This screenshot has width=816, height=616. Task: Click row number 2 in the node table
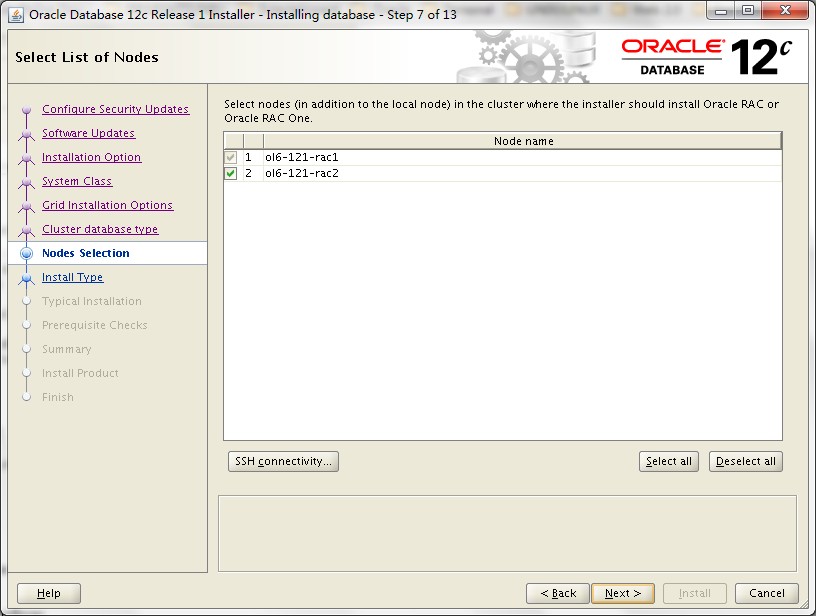pos(248,173)
